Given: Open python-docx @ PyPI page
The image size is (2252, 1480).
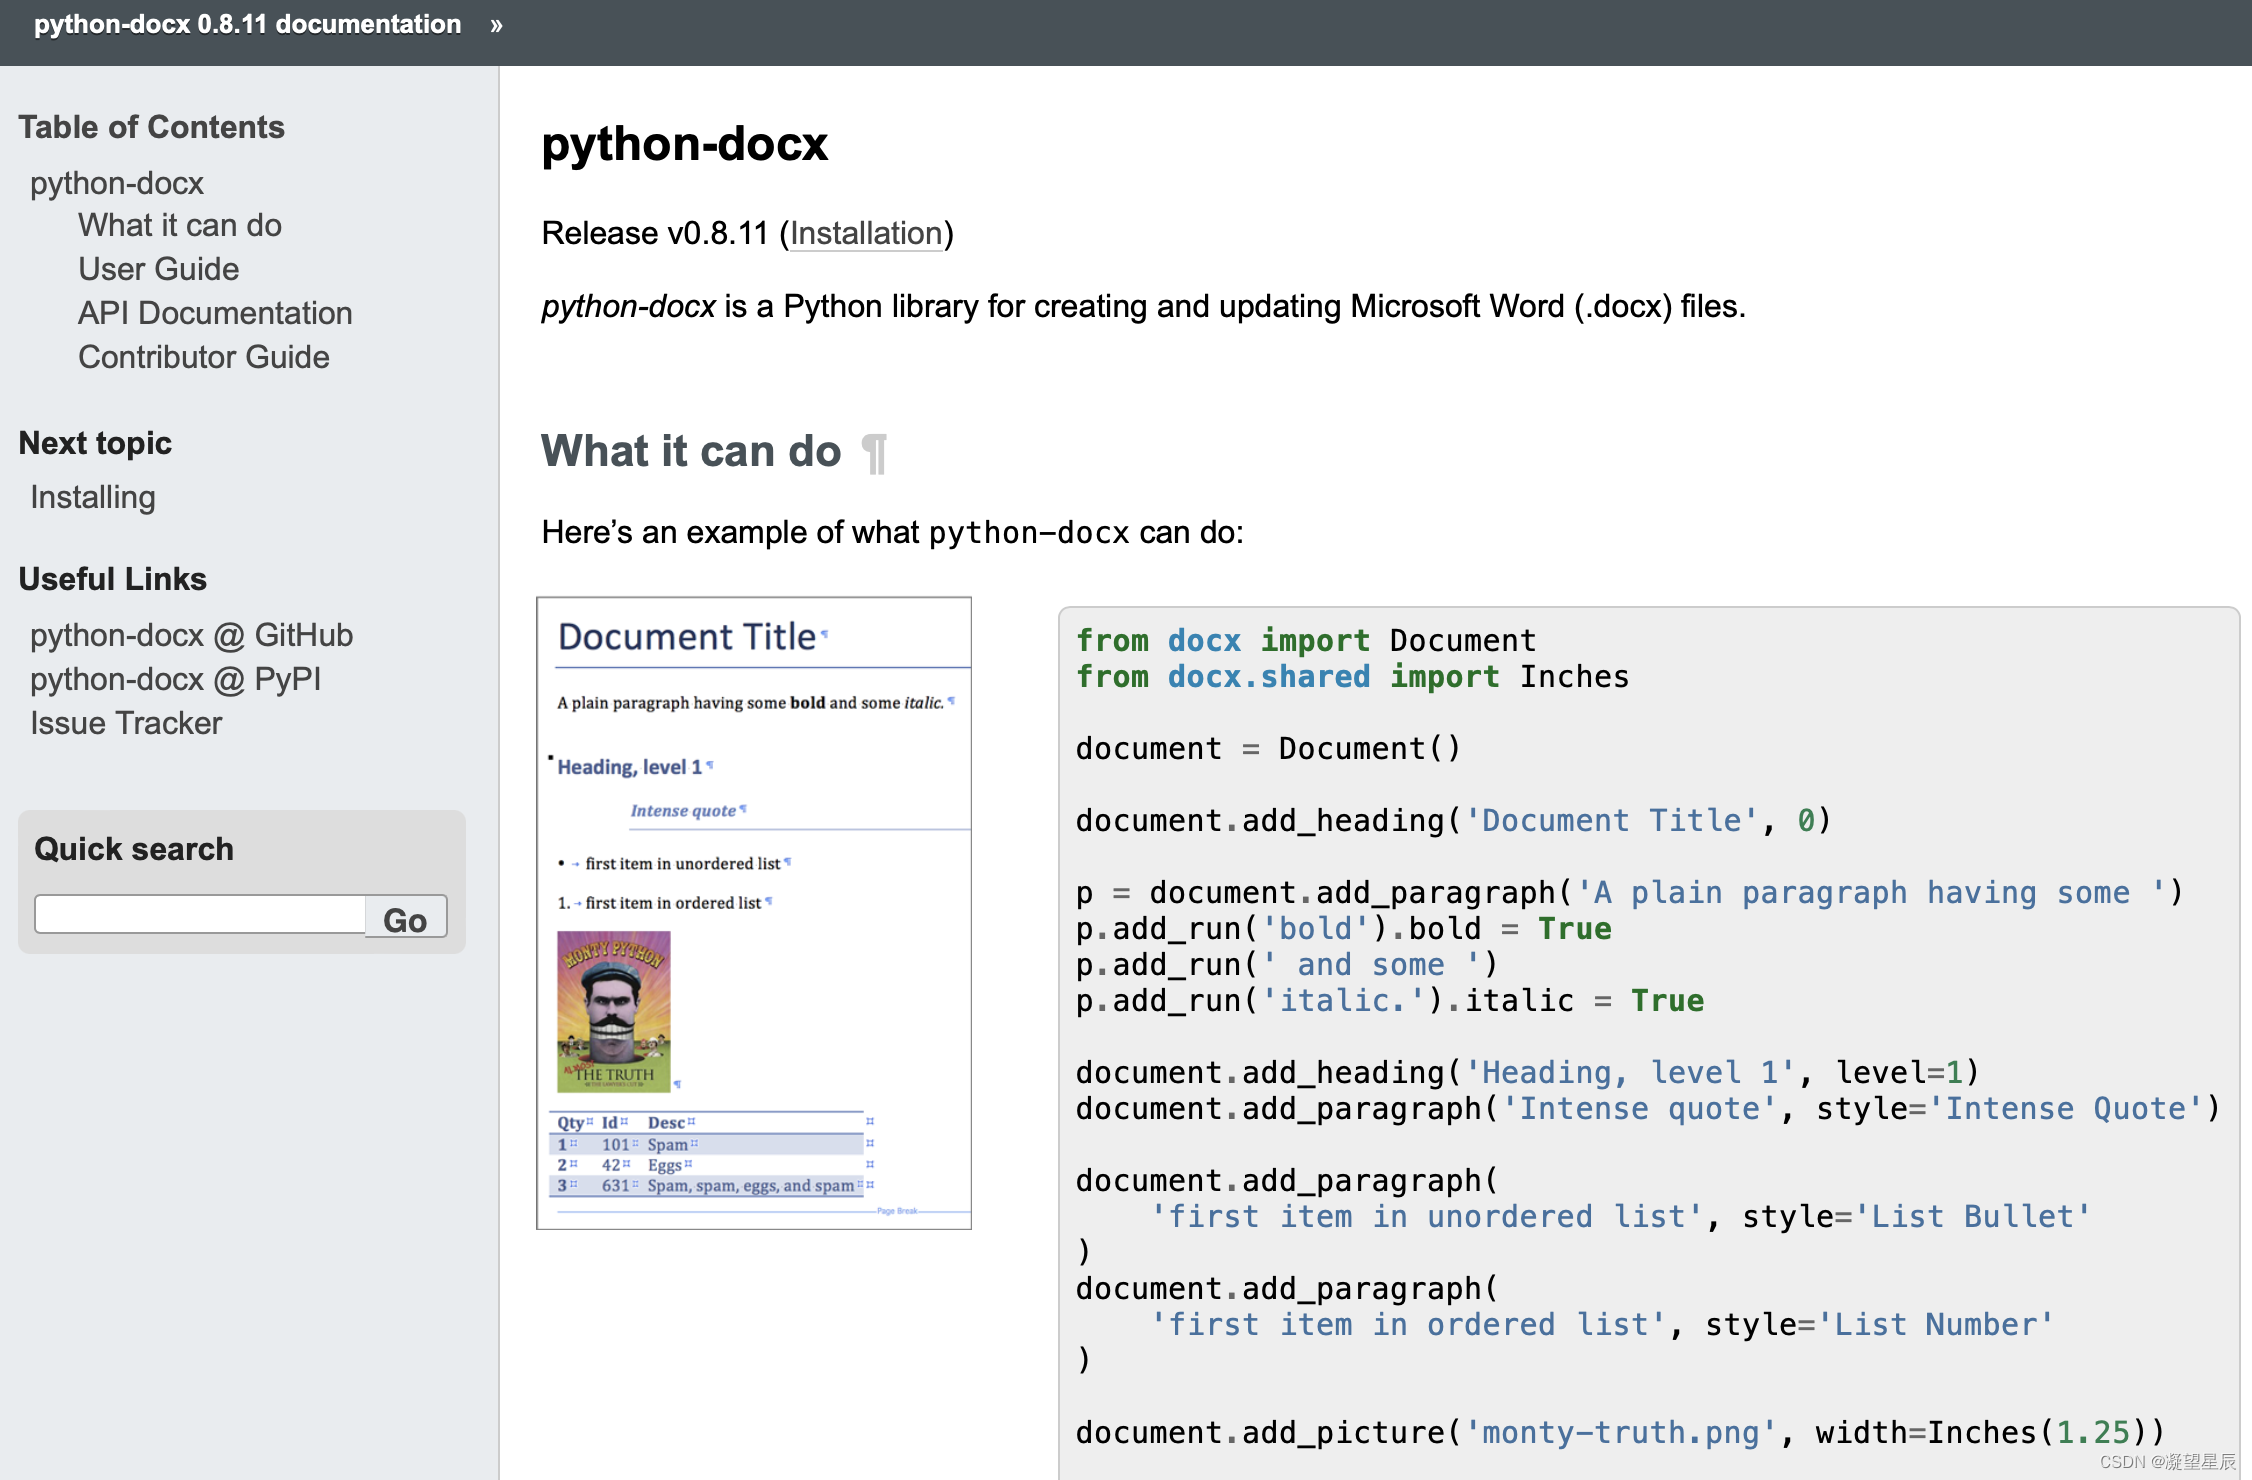Looking at the screenshot, I should 175,679.
